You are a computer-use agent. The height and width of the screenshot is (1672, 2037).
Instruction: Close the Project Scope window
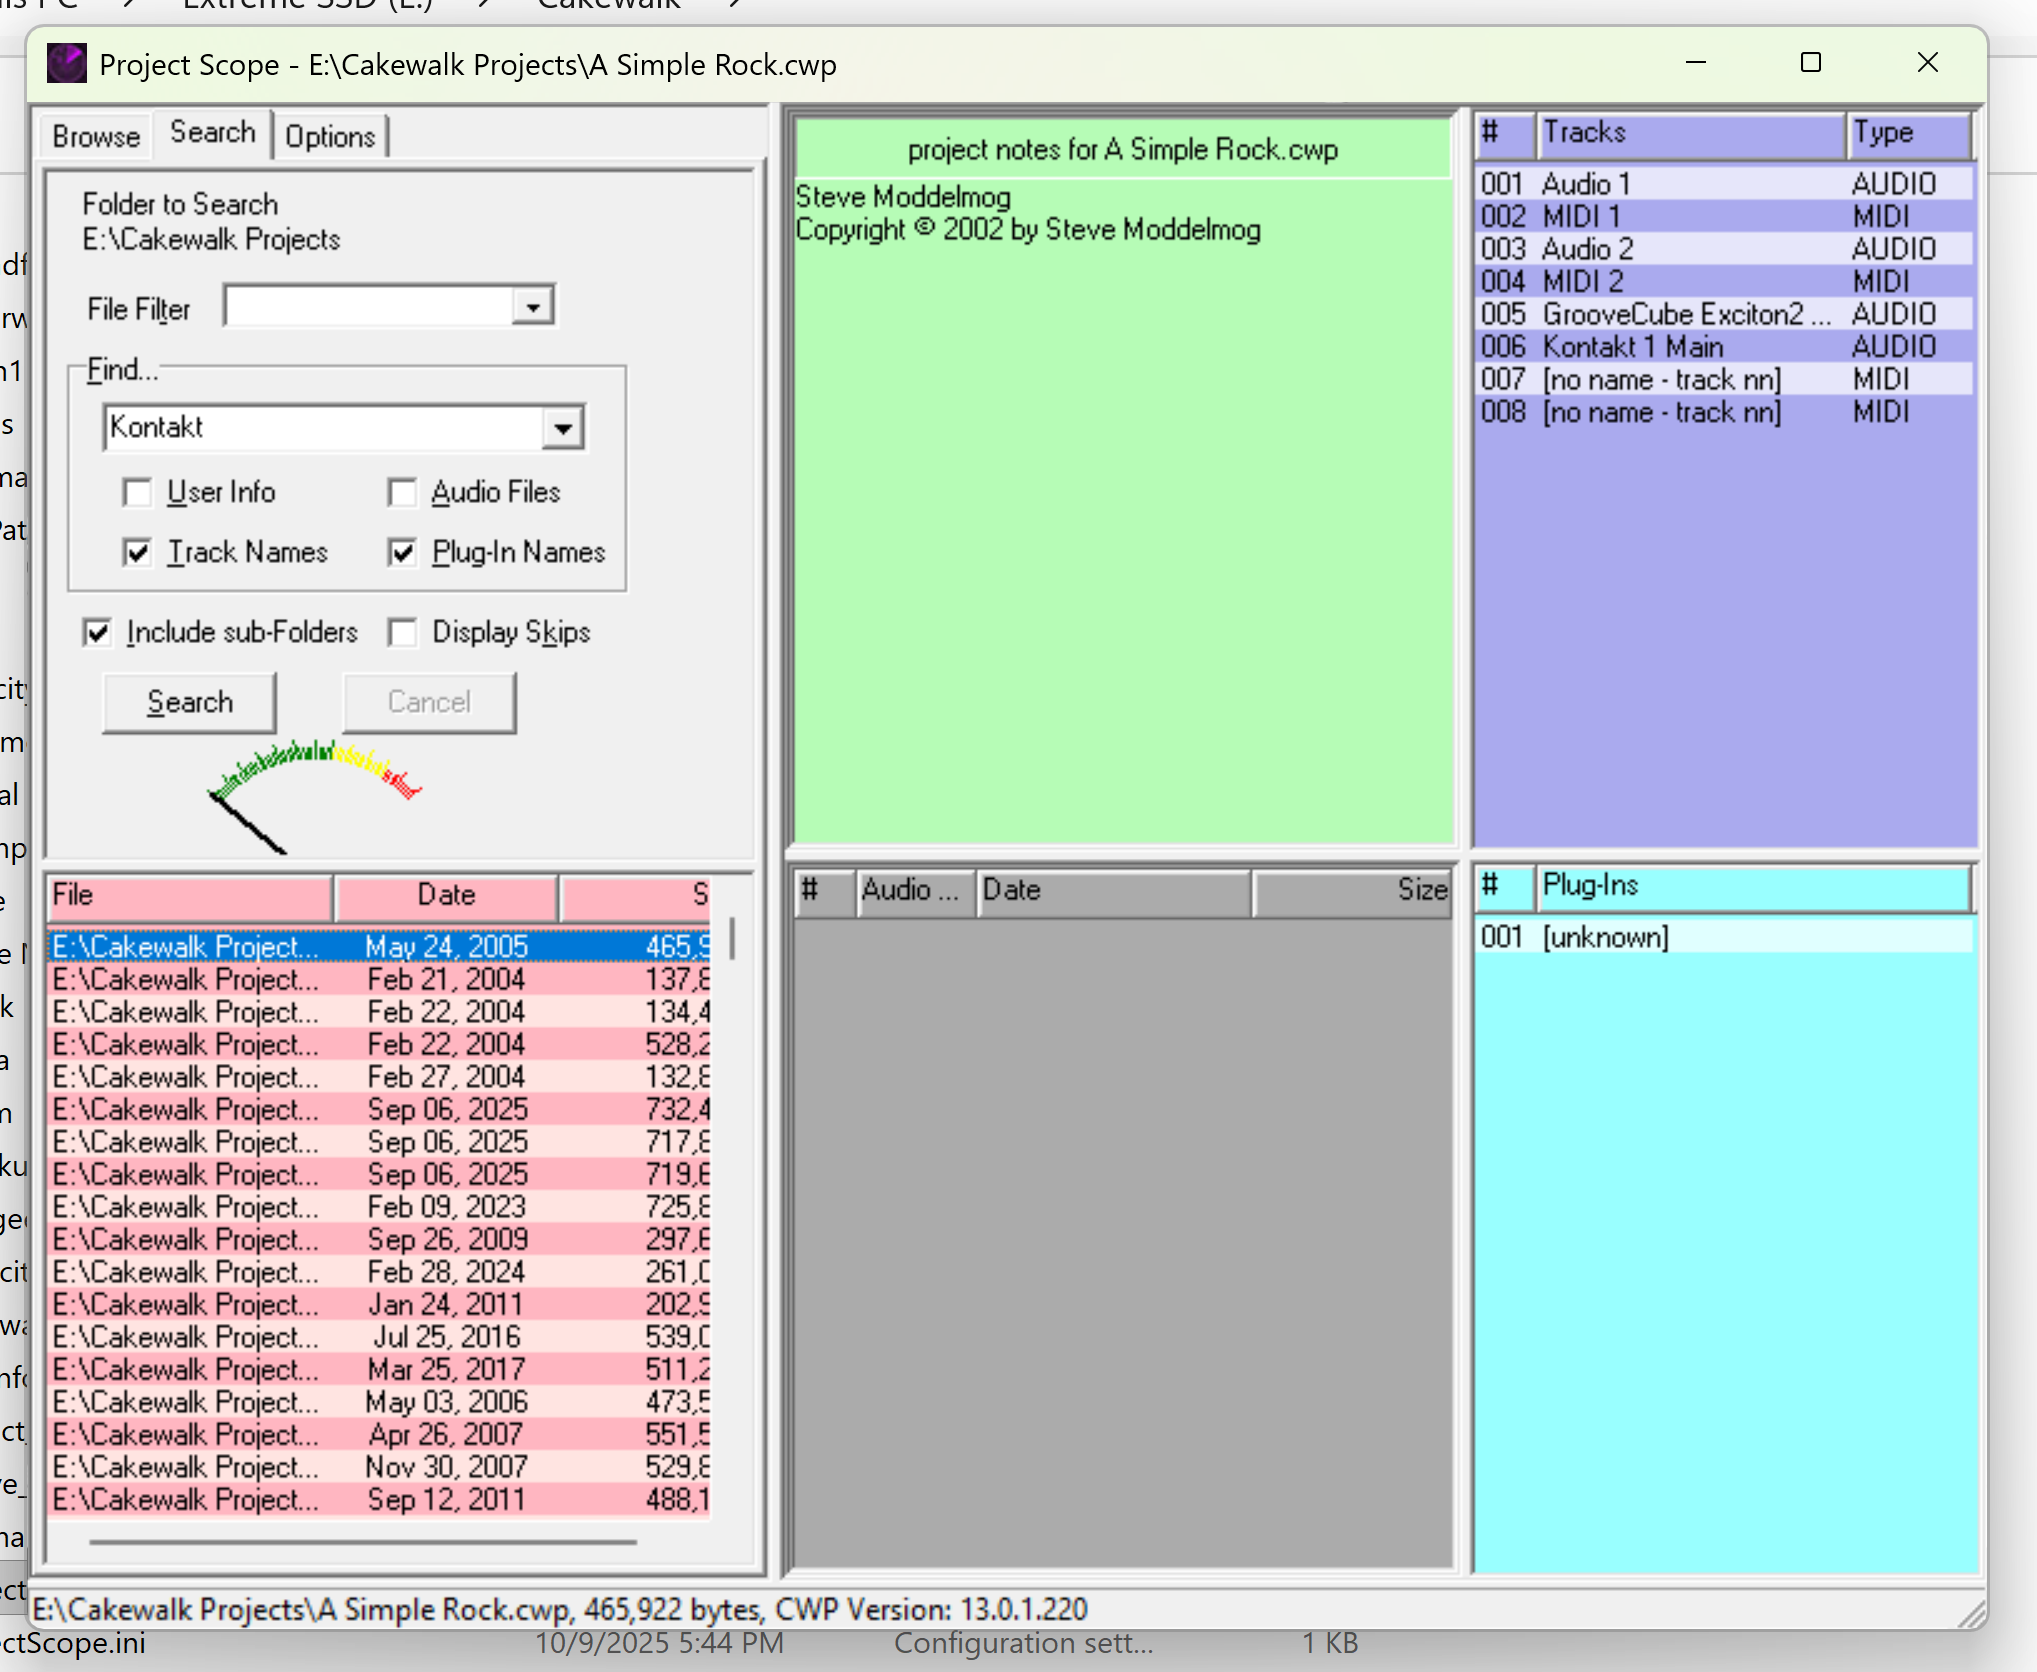[1927, 63]
